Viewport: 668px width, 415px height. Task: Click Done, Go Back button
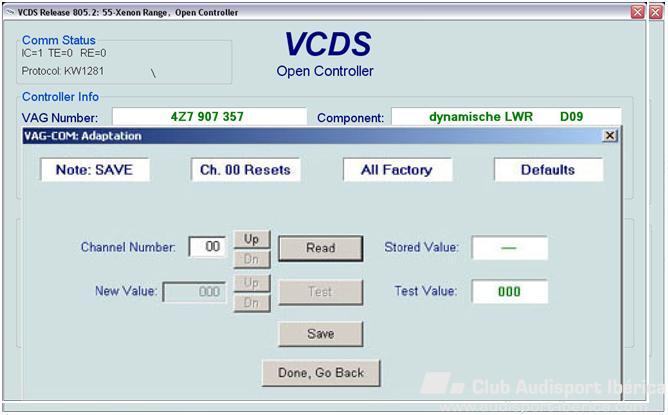coord(321,373)
